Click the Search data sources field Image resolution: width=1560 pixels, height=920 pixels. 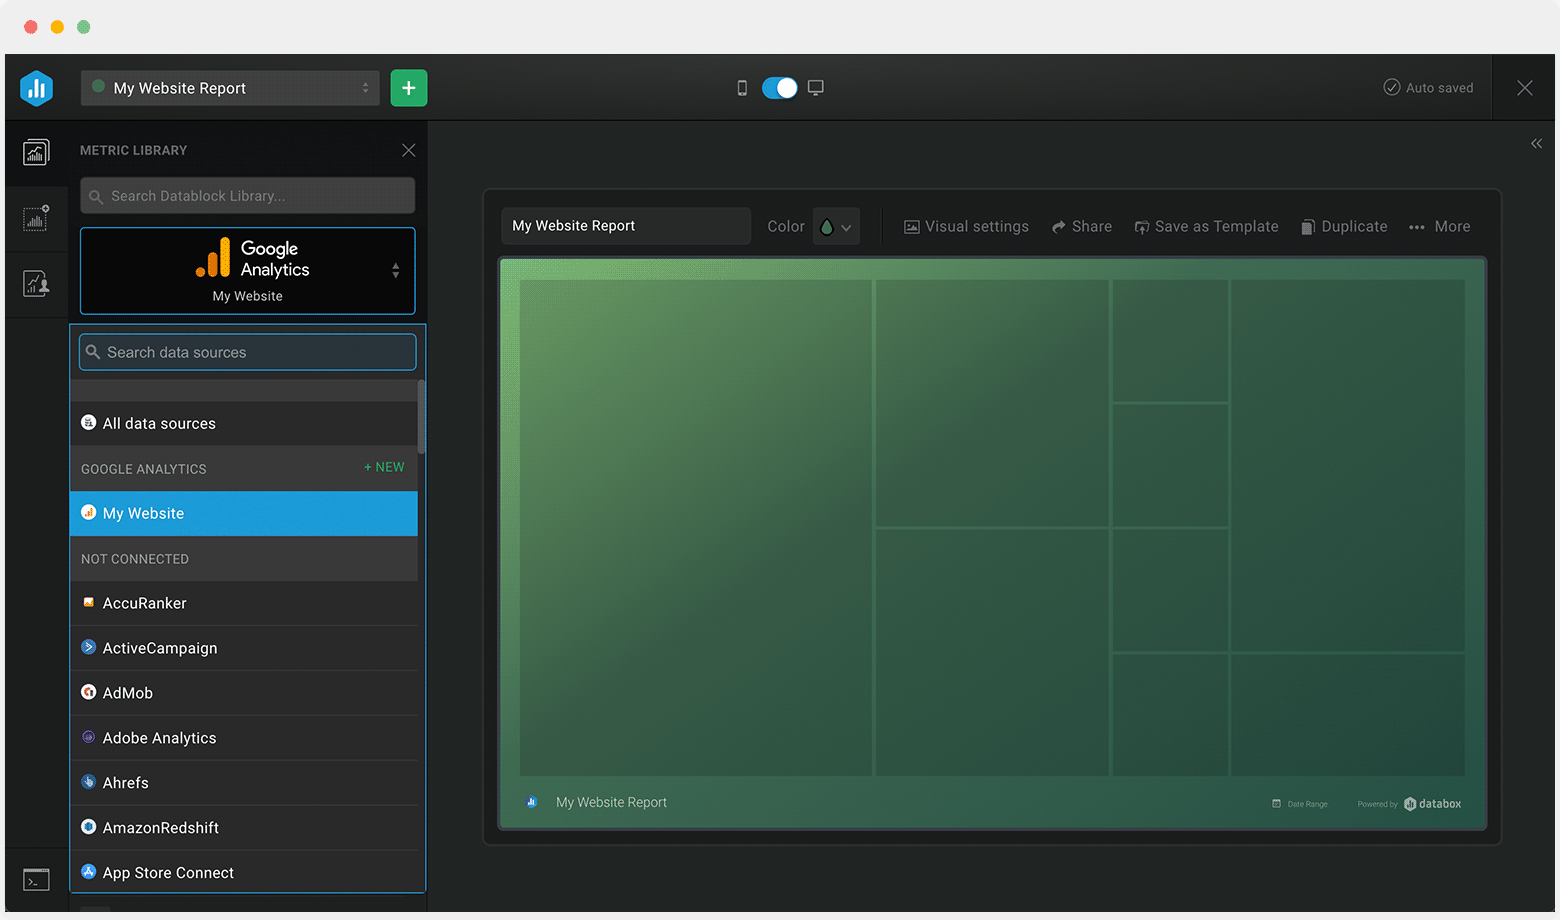point(247,352)
